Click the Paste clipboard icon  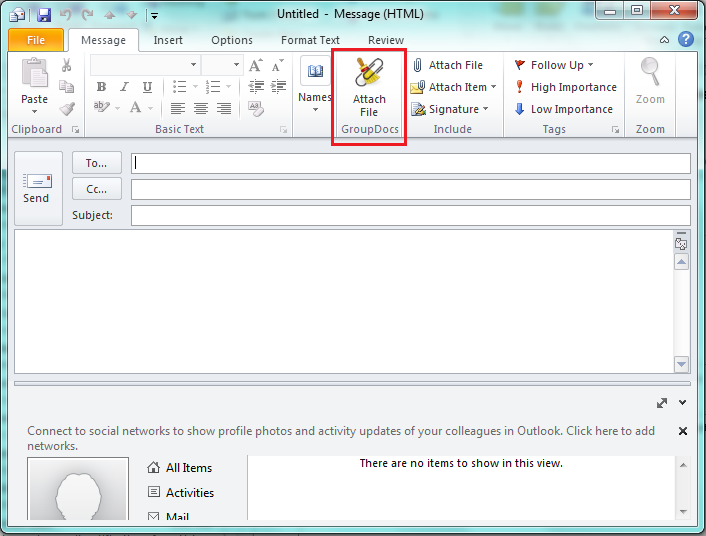click(x=35, y=82)
